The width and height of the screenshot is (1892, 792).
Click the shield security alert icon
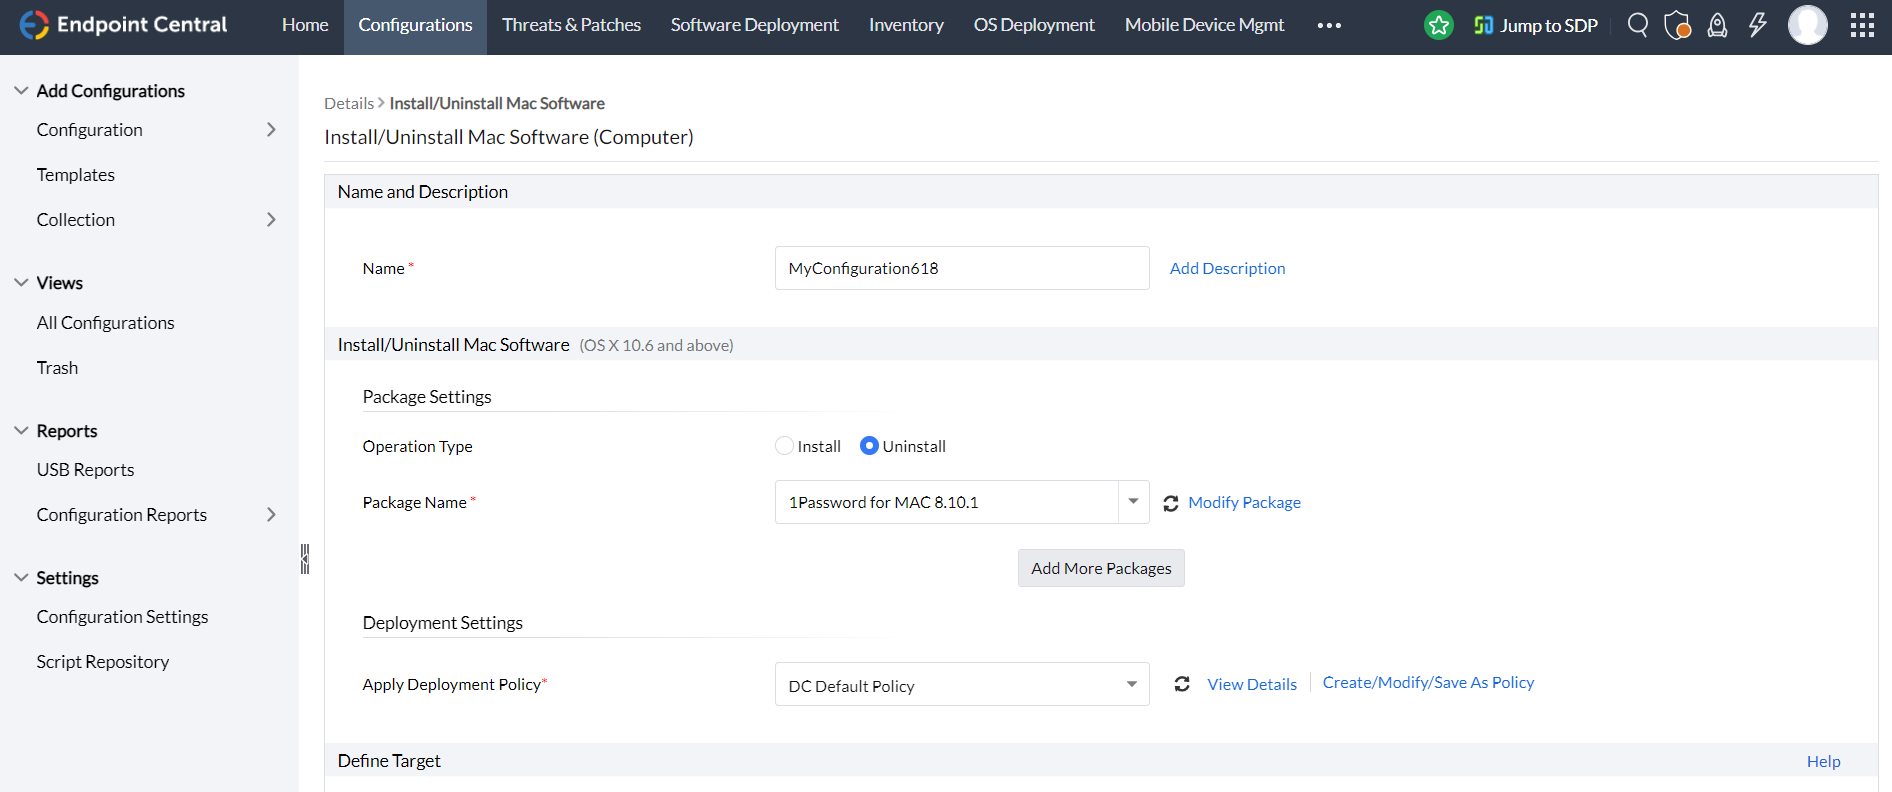pos(1677,25)
